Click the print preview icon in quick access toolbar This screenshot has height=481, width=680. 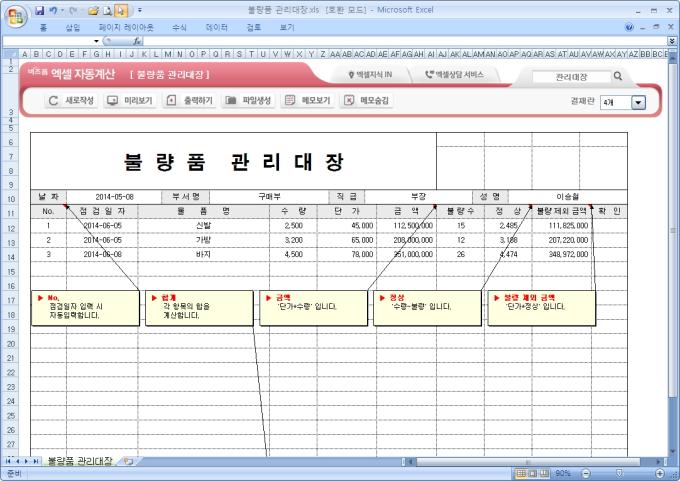(108, 10)
